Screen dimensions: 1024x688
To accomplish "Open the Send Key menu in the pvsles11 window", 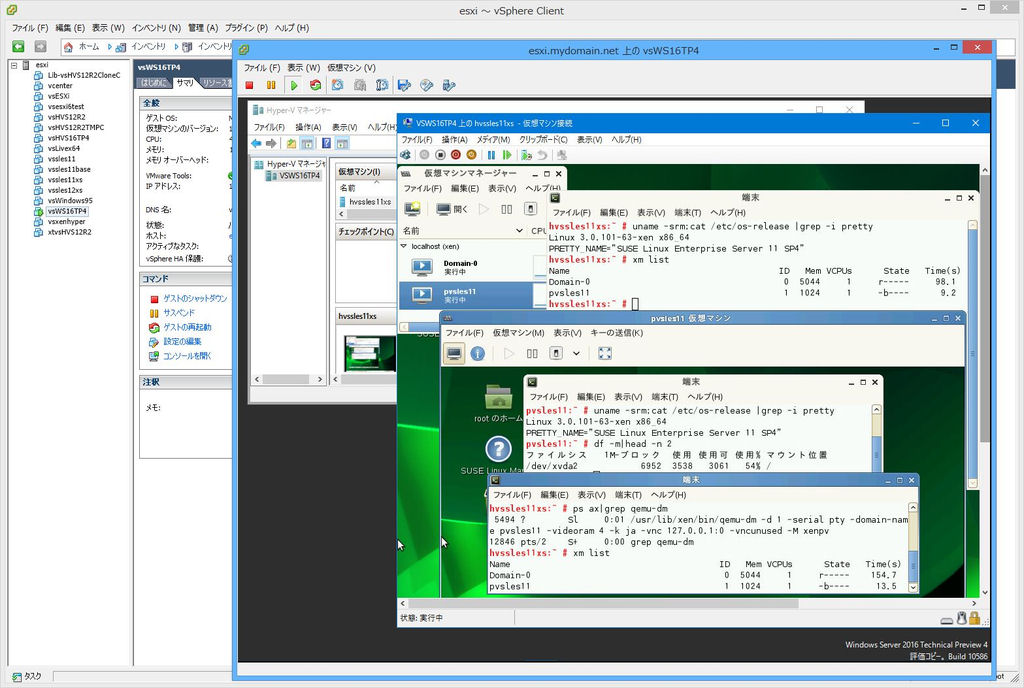I will point(616,333).
